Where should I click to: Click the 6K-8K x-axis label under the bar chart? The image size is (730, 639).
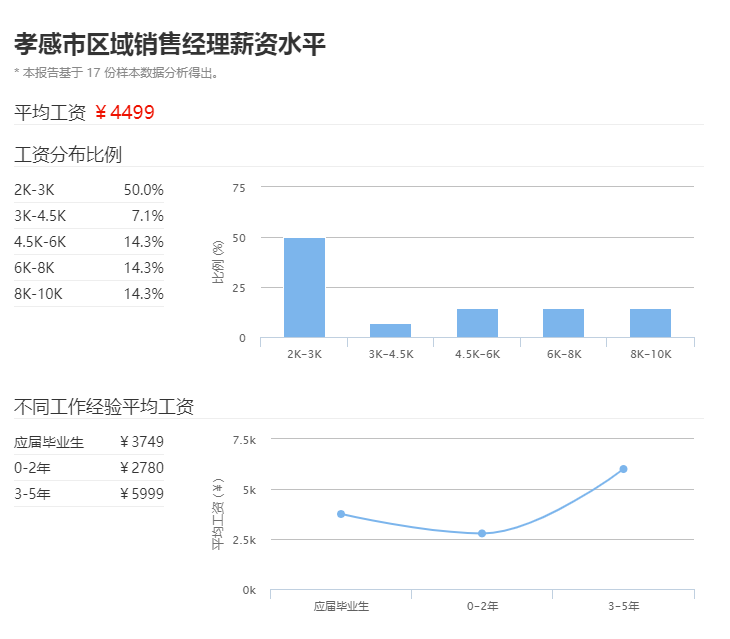(564, 354)
